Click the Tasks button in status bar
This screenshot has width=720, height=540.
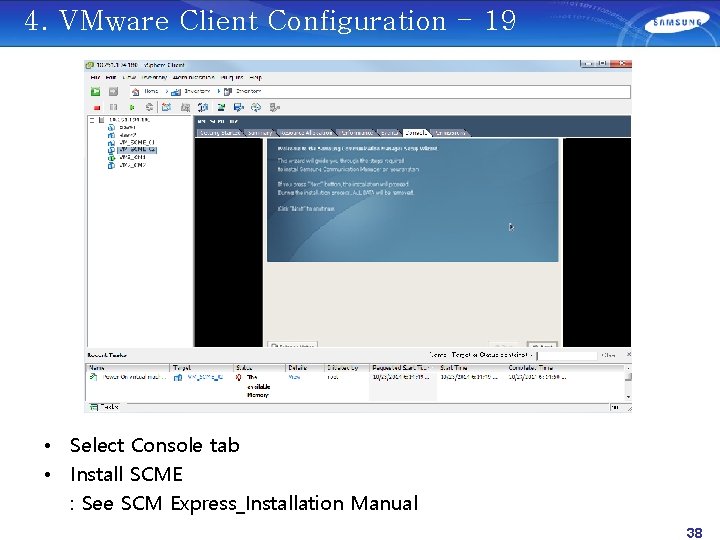coord(105,407)
